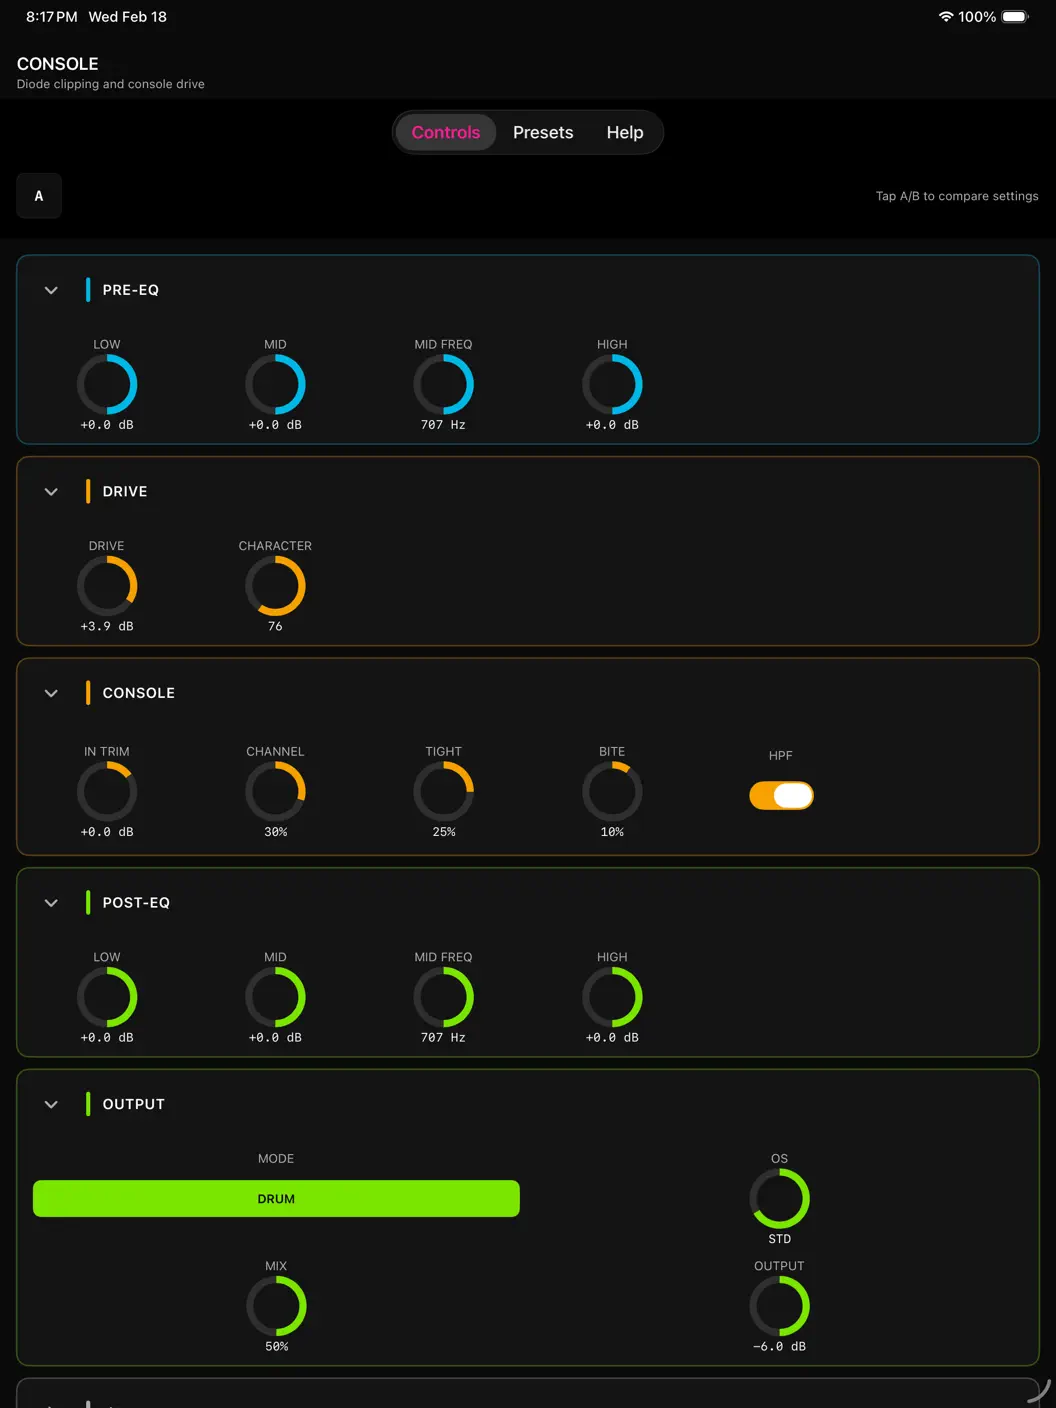Click the Wi-Fi status icon
The height and width of the screenshot is (1408, 1056).
(x=946, y=17)
